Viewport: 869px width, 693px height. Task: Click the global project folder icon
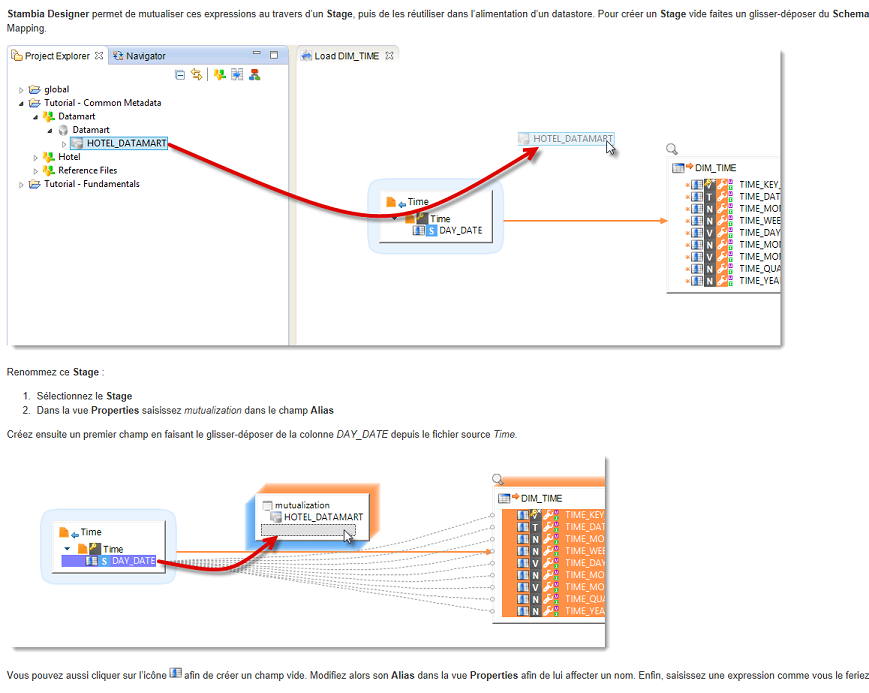(x=35, y=89)
